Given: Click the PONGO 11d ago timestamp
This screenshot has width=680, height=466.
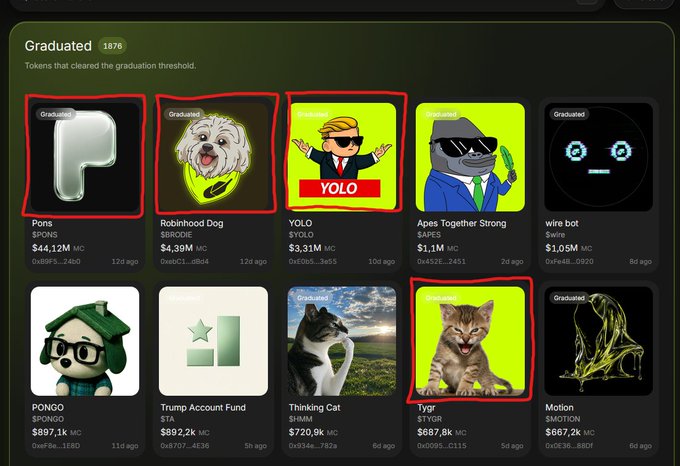Looking at the screenshot, I should coord(125,446).
